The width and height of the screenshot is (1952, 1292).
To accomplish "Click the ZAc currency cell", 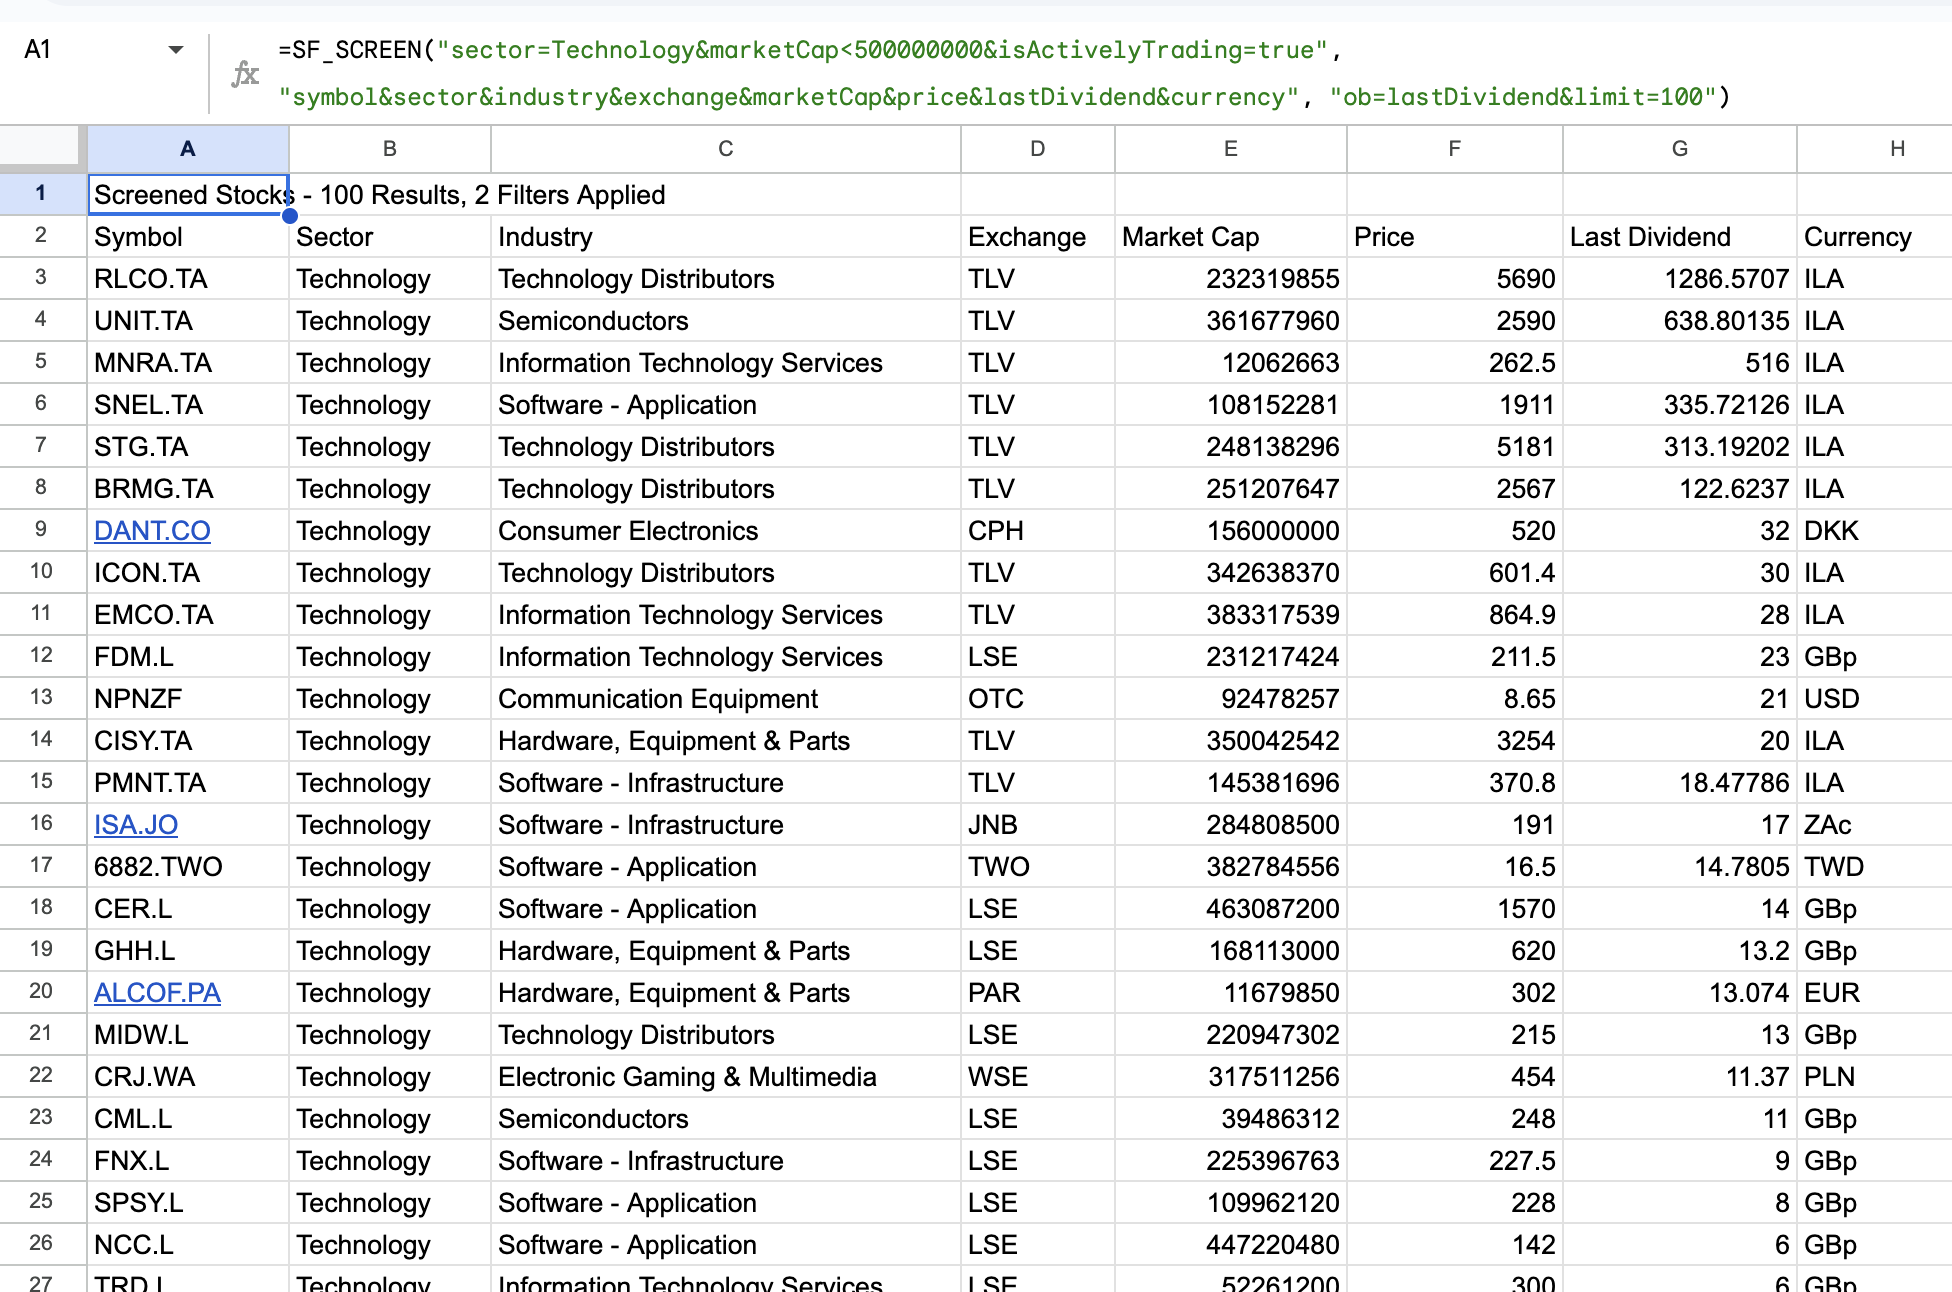I will point(1875,825).
